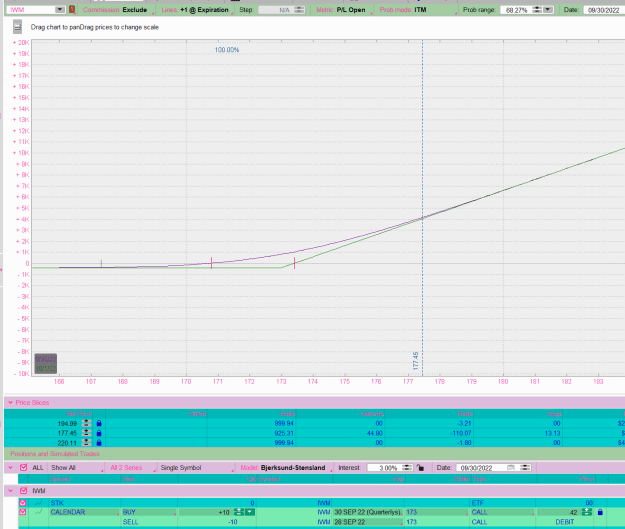Screen dimensions: 625x529
Task: Change the 28 SEP 22 expiration
Action: 368,522
